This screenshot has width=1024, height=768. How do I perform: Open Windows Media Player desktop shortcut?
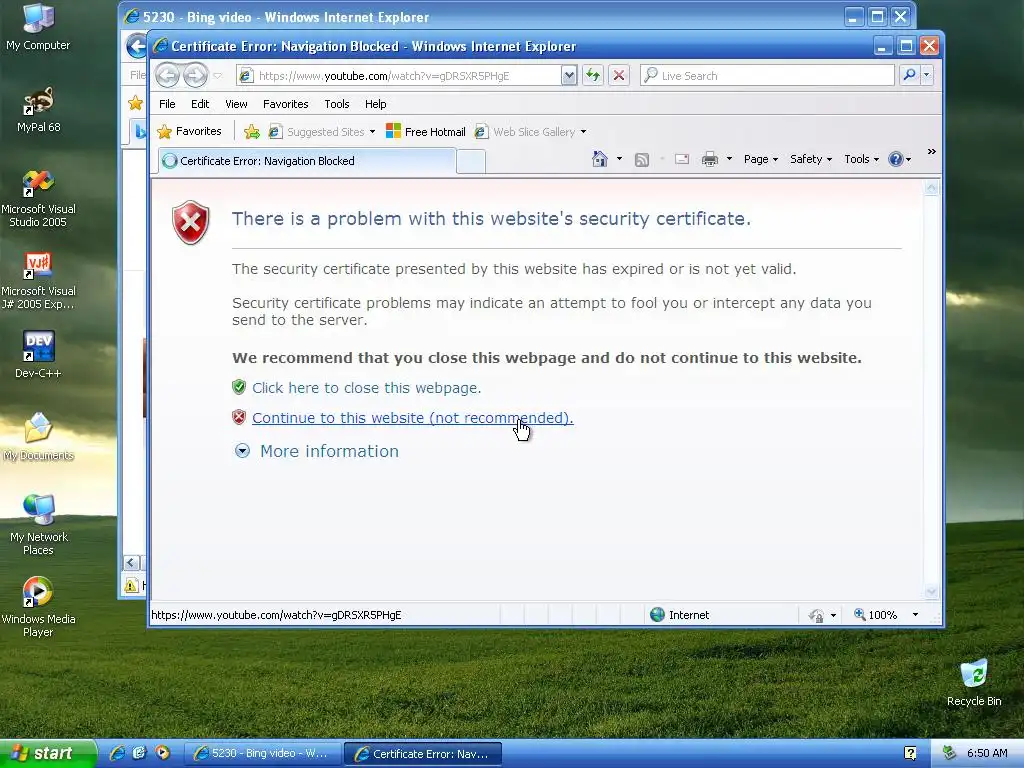38,607
